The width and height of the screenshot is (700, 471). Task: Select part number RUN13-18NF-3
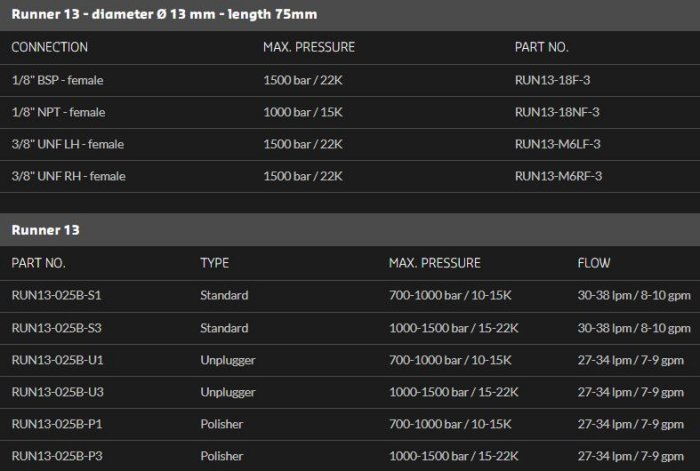click(563, 112)
